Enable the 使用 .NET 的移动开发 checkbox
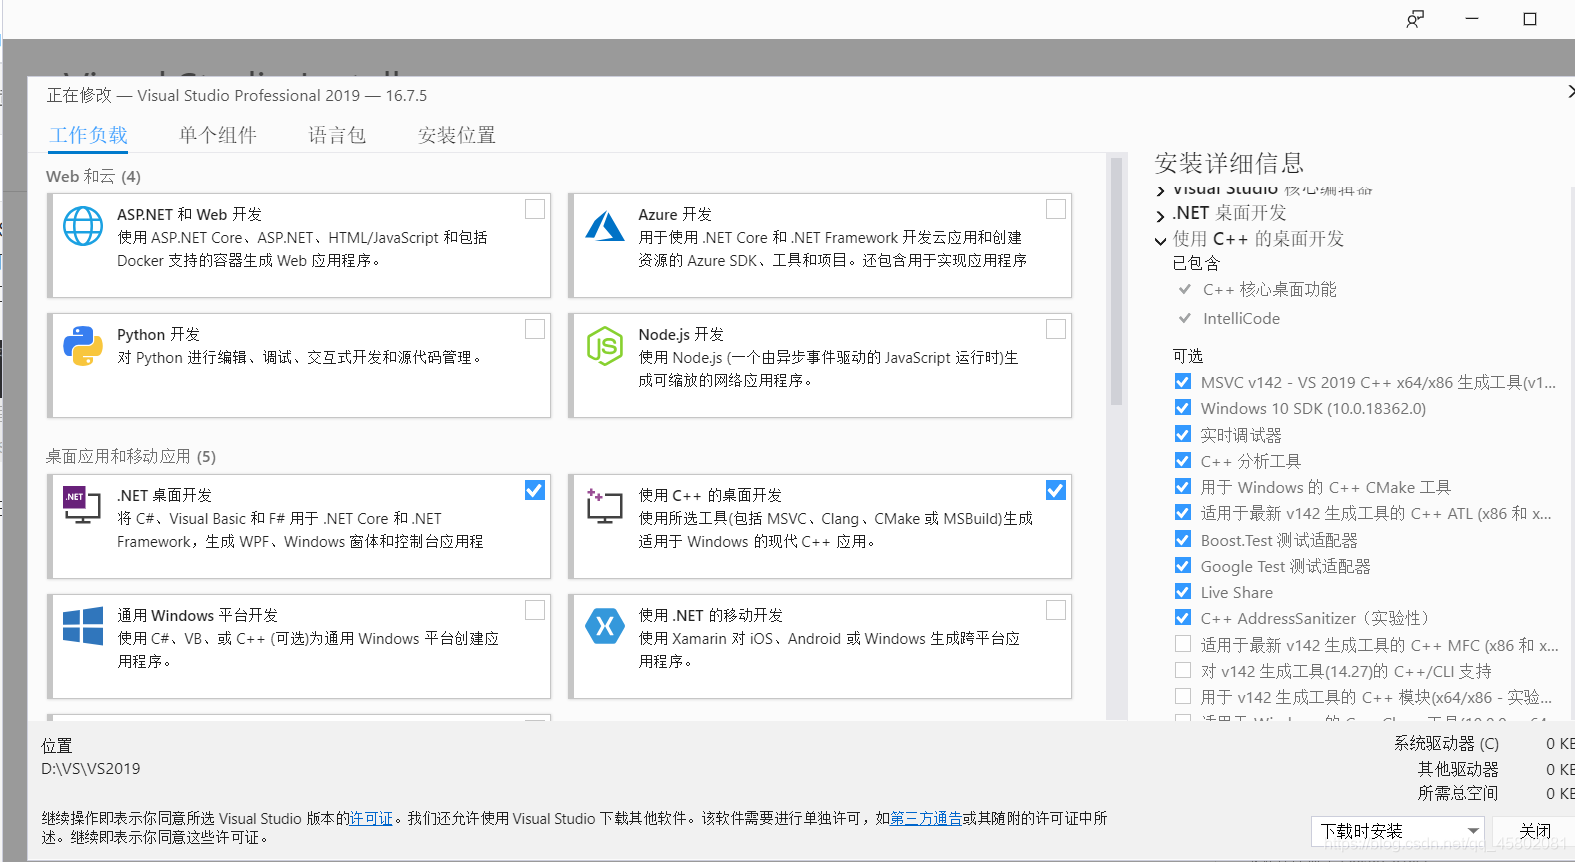This screenshot has height=862, width=1575. (1056, 610)
